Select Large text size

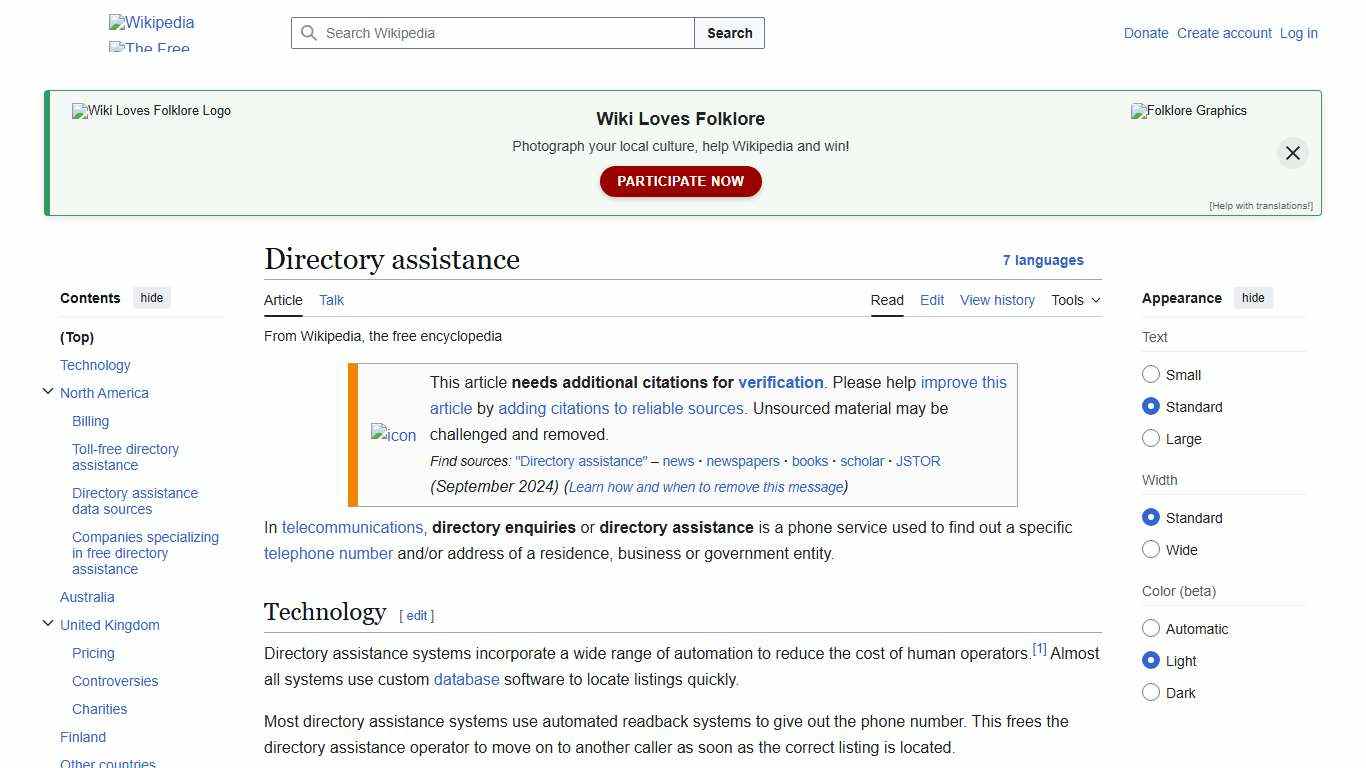[1151, 438]
